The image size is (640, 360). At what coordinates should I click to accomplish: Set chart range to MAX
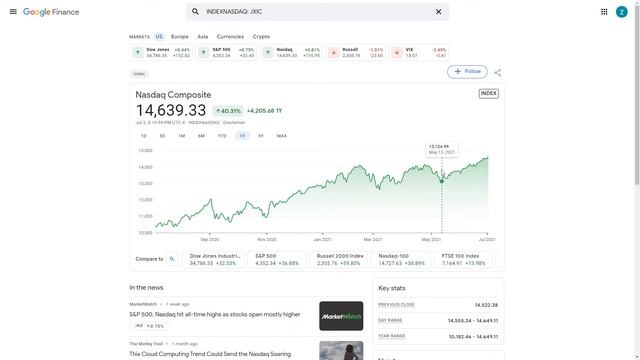coord(282,136)
